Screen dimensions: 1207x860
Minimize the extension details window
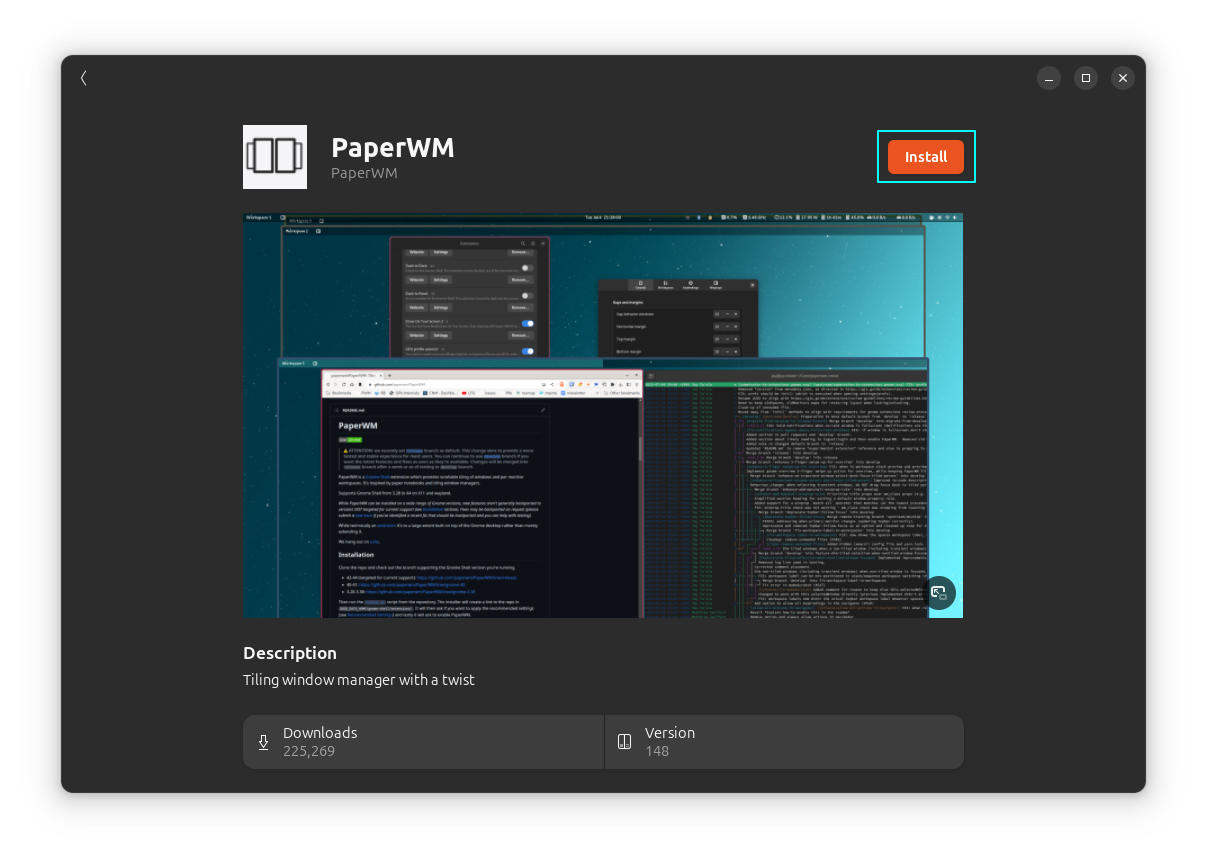1048,78
